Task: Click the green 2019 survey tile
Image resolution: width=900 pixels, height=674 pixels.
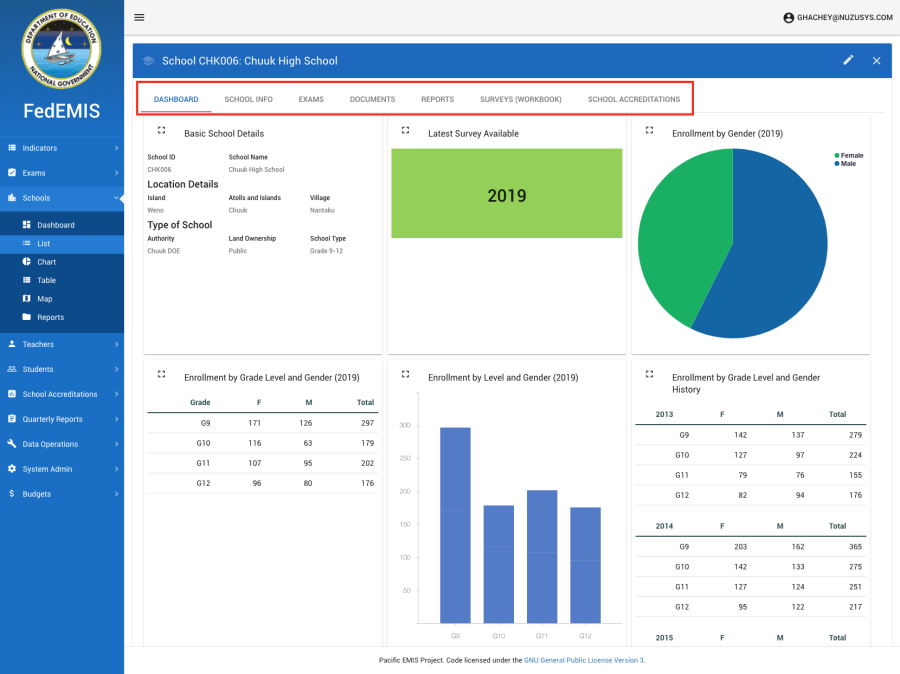Action: (506, 194)
